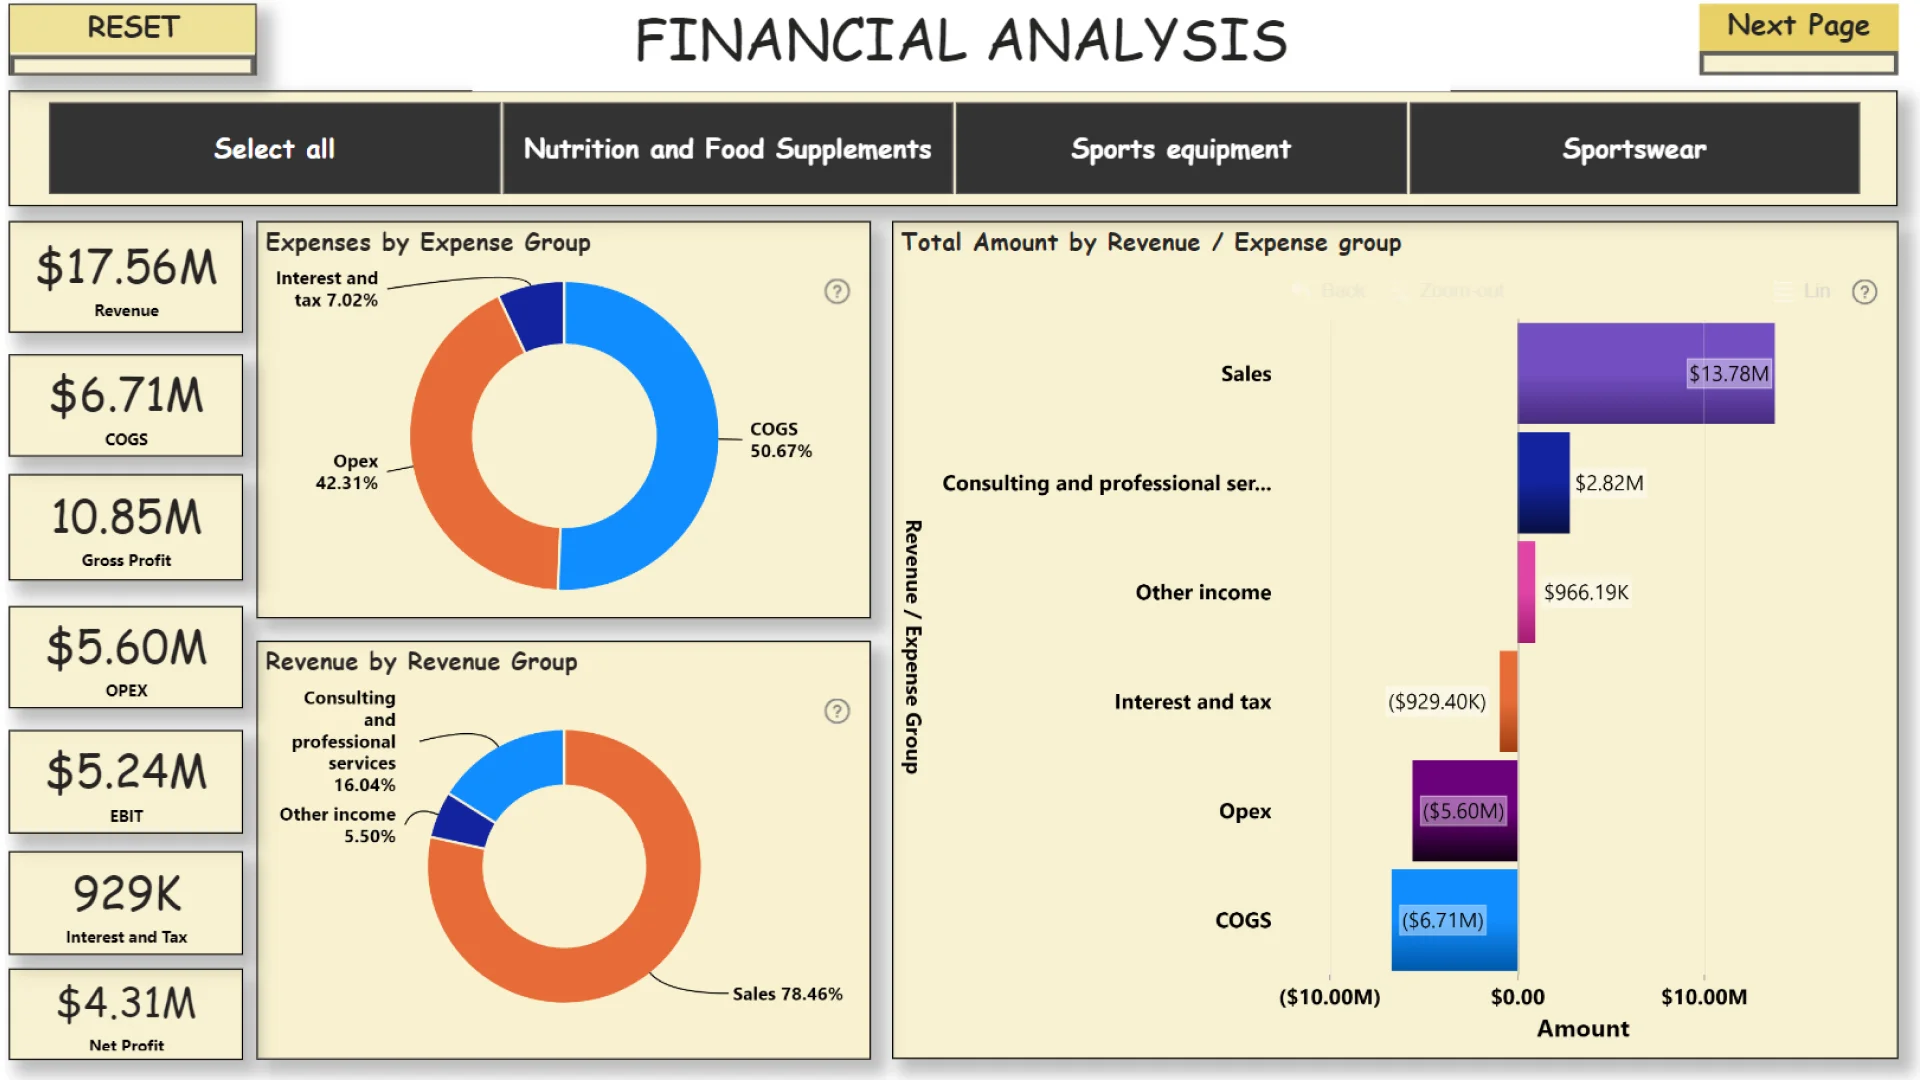Open help icon on Total Amount chart
Viewport: 1920px width, 1080px height.
1864,292
